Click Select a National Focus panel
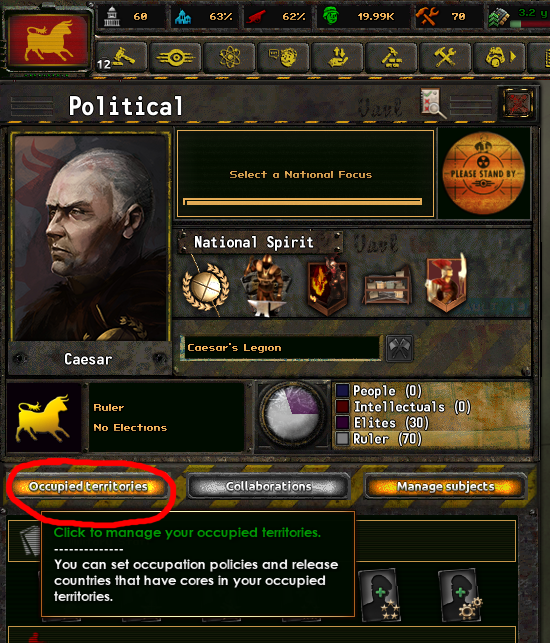The width and height of the screenshot is (550, 643). 305,173
